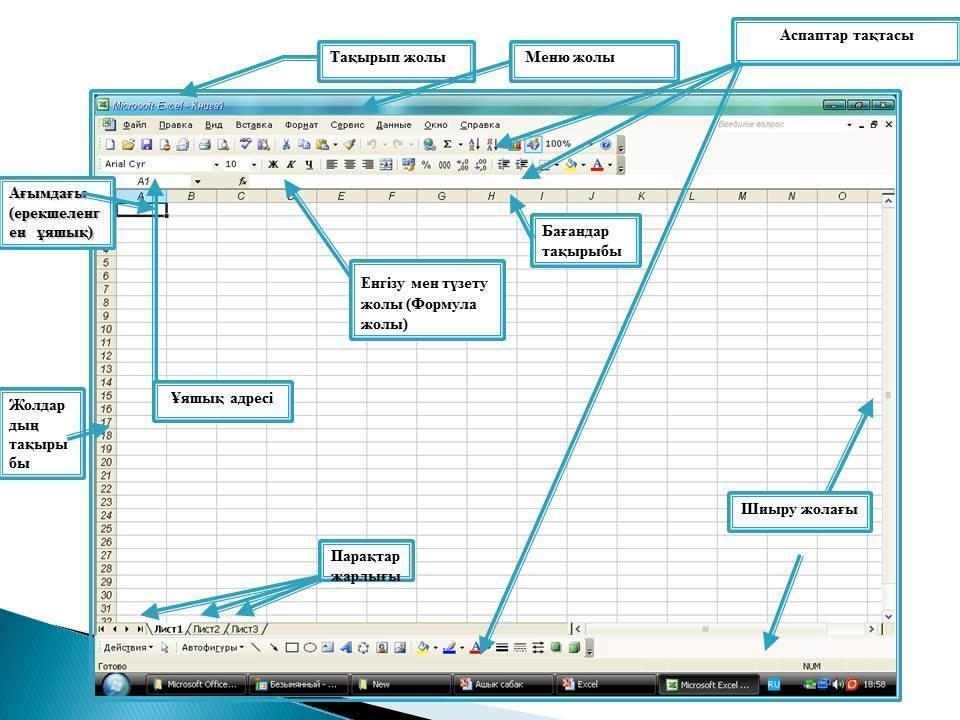Click the Cut scissors icon

click(286, 144)
